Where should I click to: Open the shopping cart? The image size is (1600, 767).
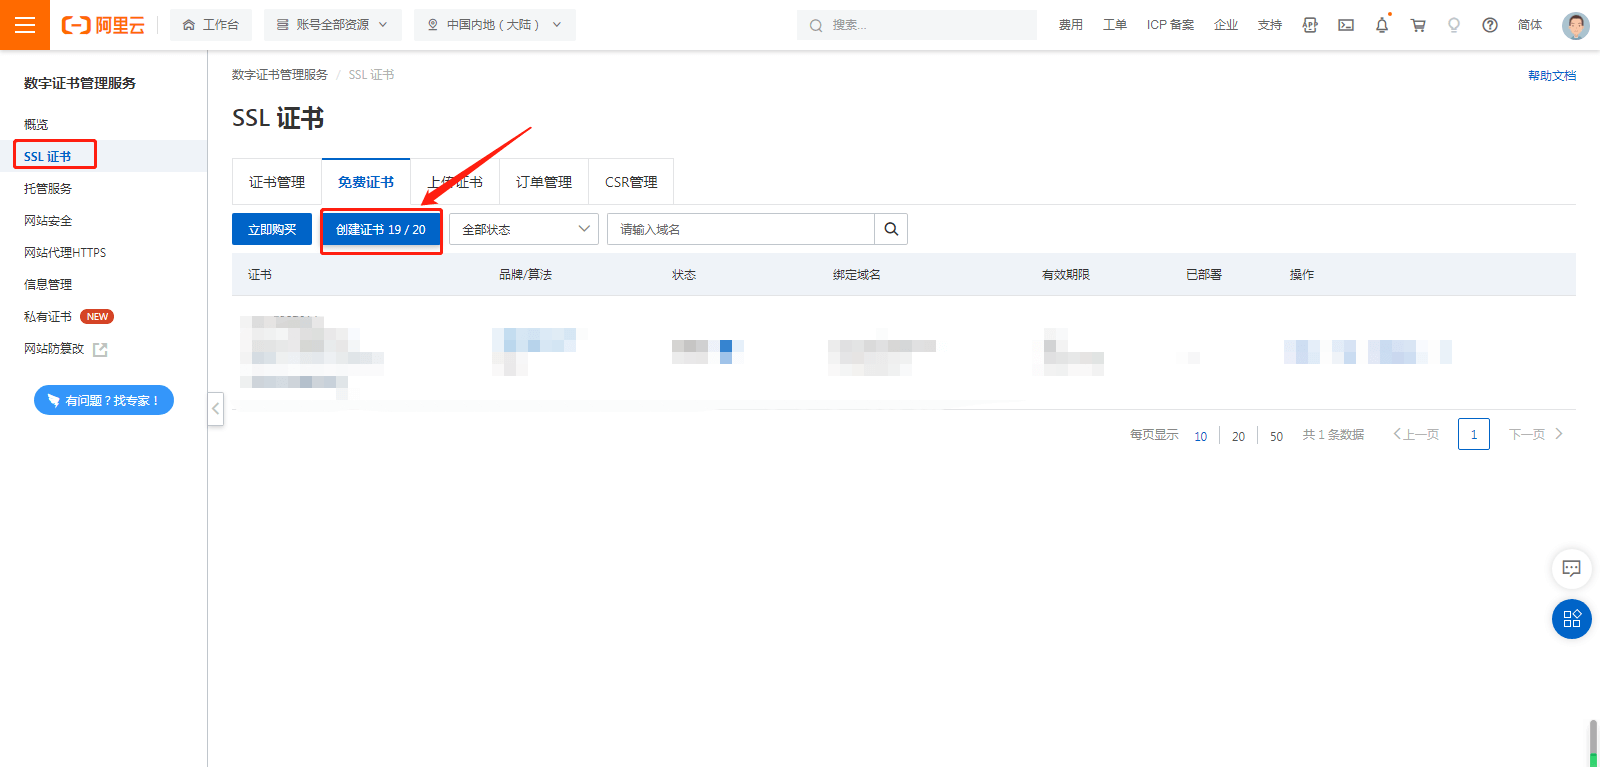1418,25
